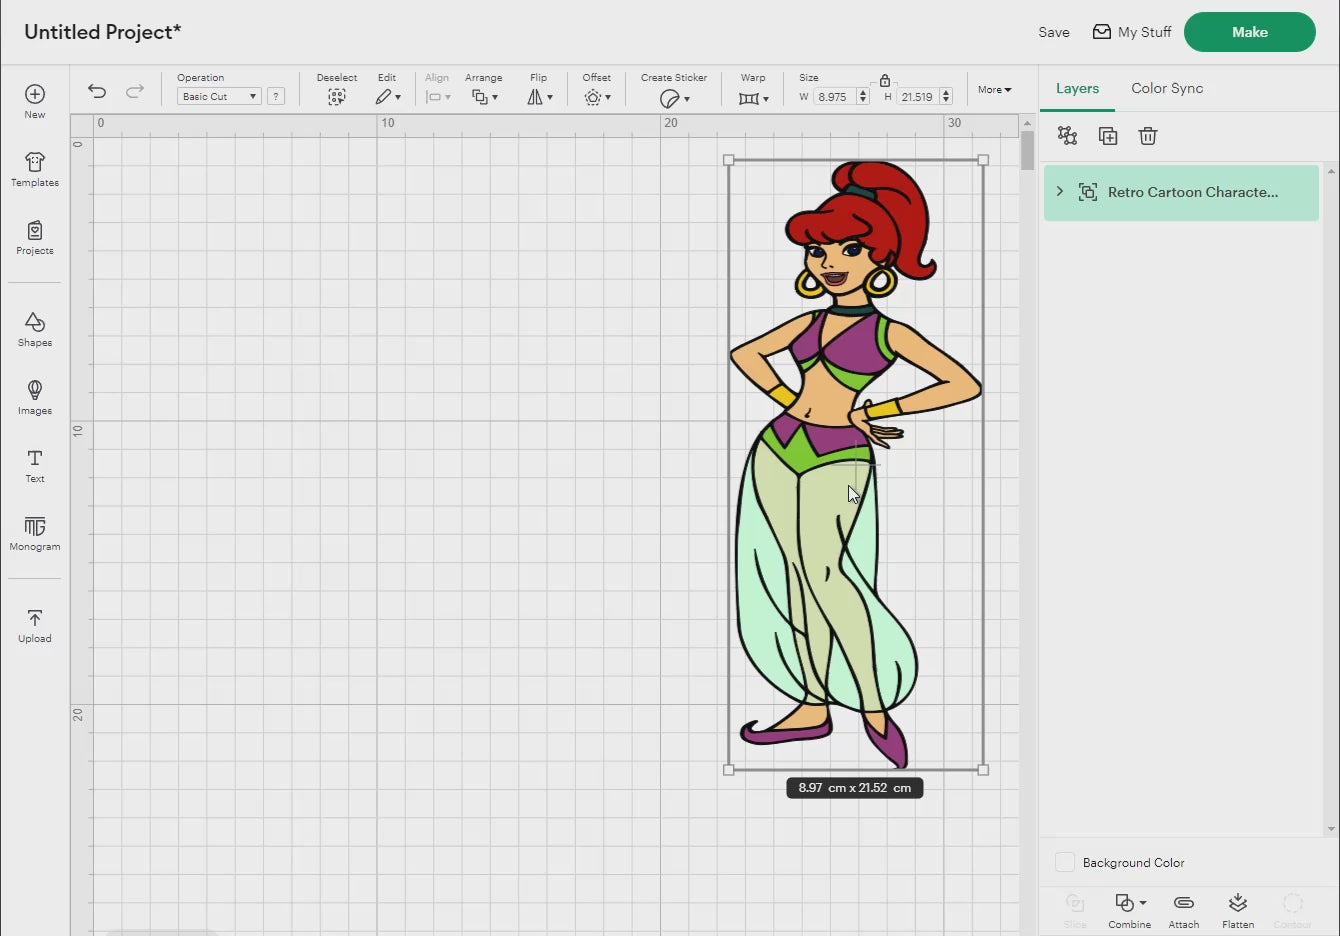Screen dimensions: 1340x936
Task: Open the Offset tool
Action: (597, 89)
